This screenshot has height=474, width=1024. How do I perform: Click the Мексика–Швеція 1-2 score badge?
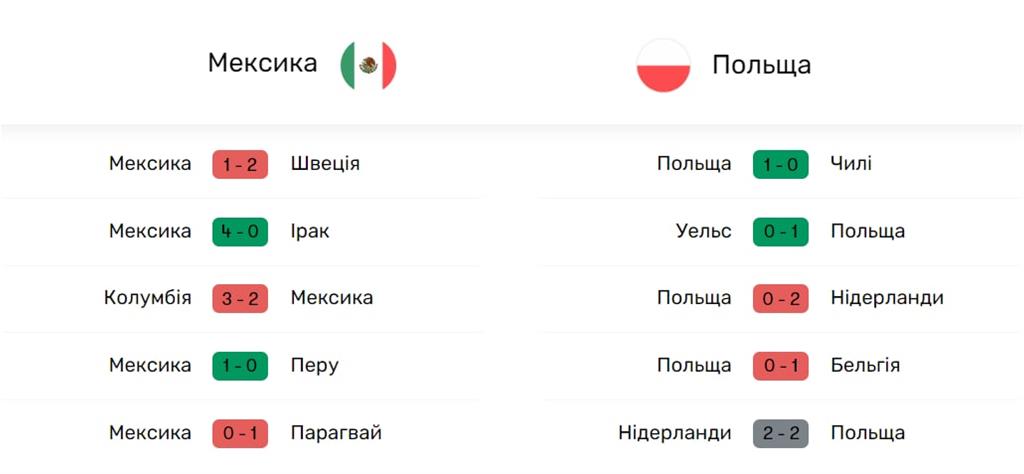(240, 164)
